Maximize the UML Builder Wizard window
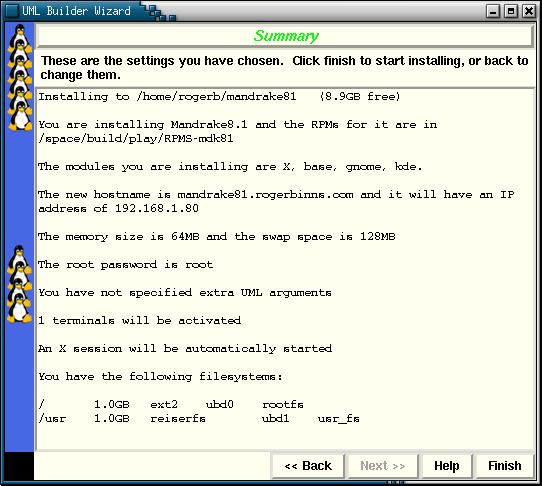542x486 pixels. tap(511, 11)
